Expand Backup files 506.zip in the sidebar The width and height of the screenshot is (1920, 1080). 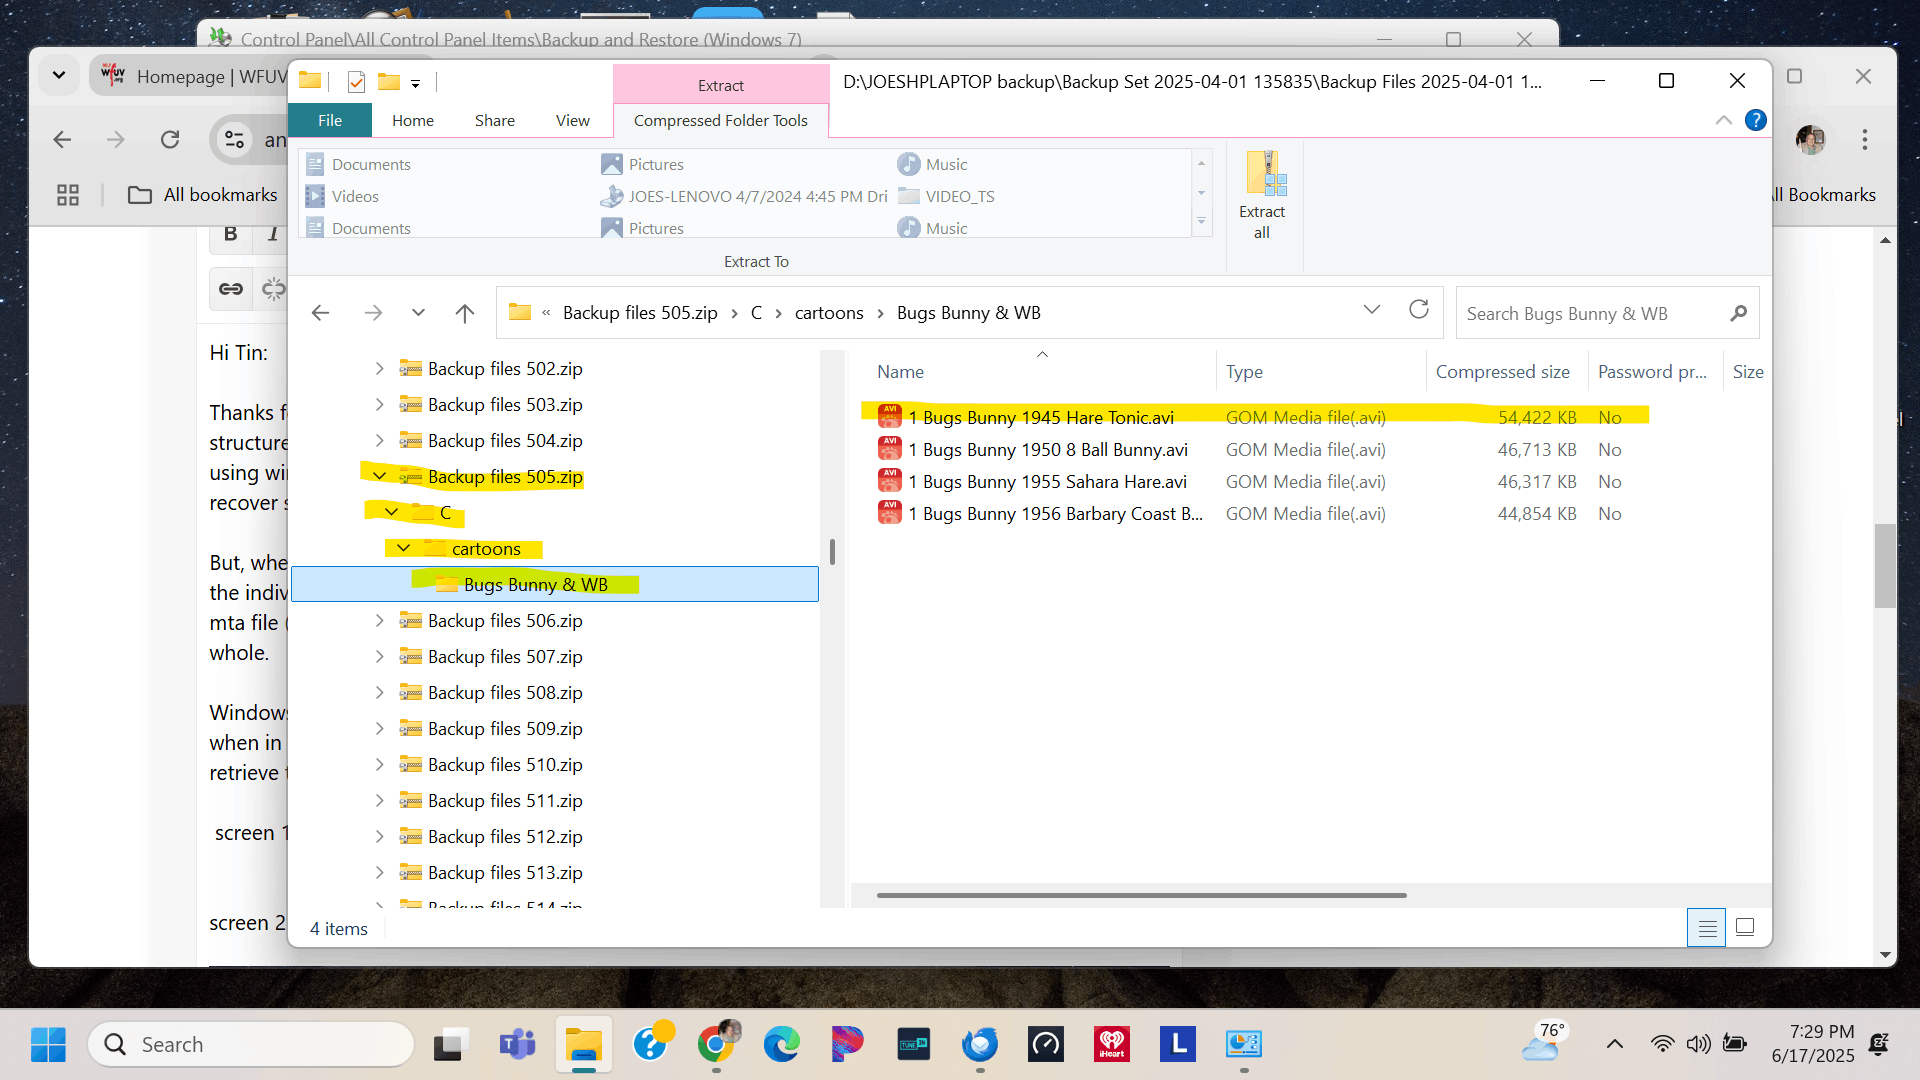pyautogui.click(x=379, y=620)
